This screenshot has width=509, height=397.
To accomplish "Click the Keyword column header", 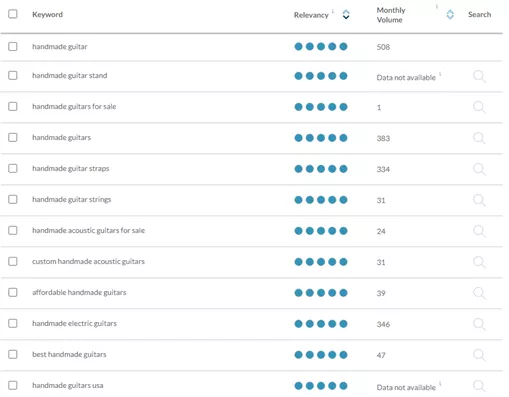I will point(47,14).
